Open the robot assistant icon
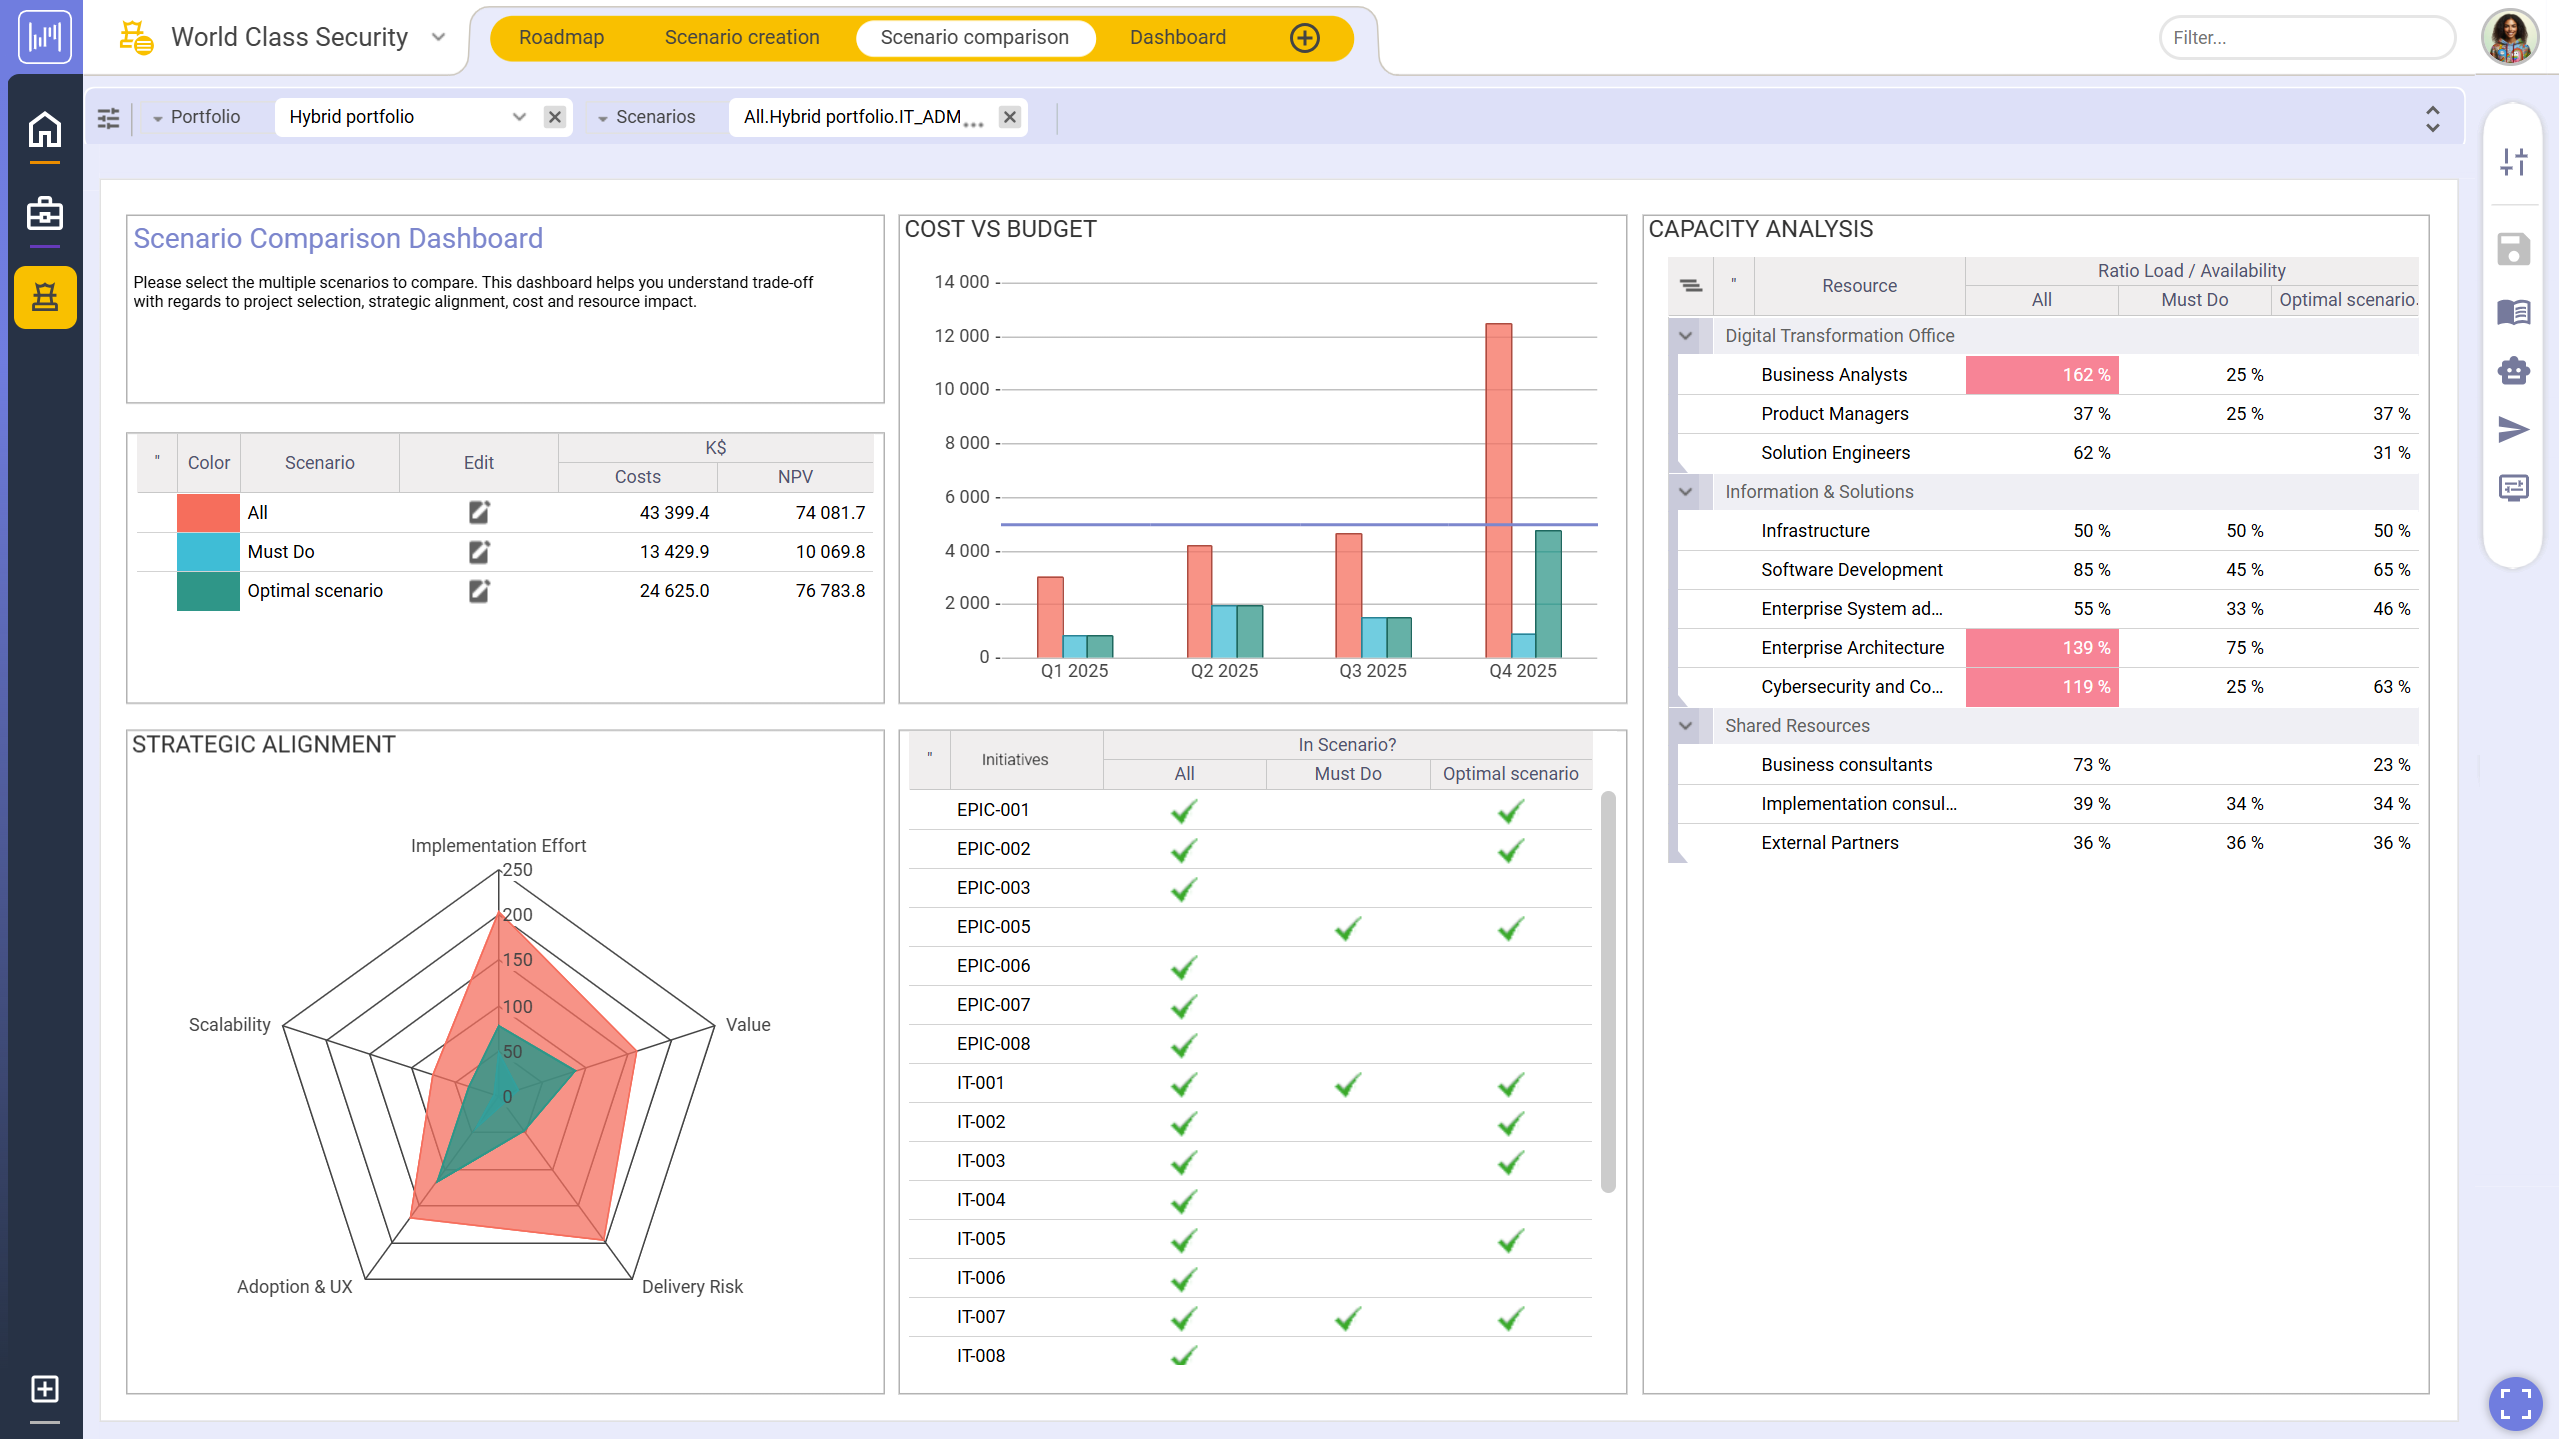The width and height of the screenshot is (2559, 1439). [2512, 371]
